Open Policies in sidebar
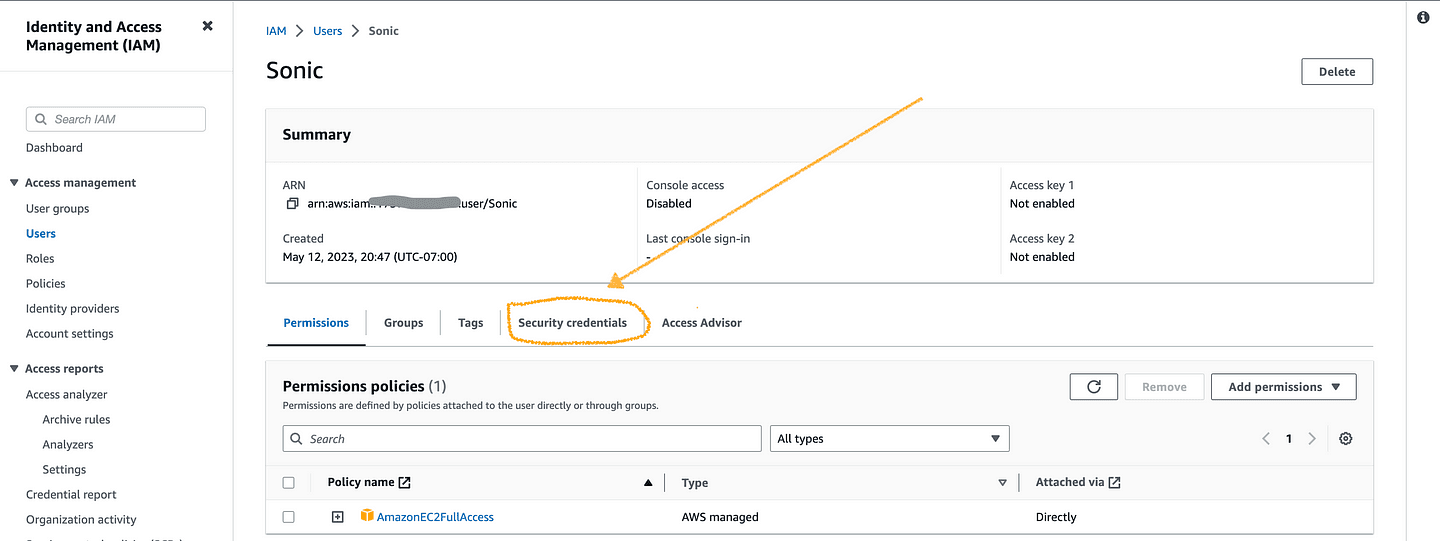The height and width of the screenshot is (541, 1440). pos(46,284)
